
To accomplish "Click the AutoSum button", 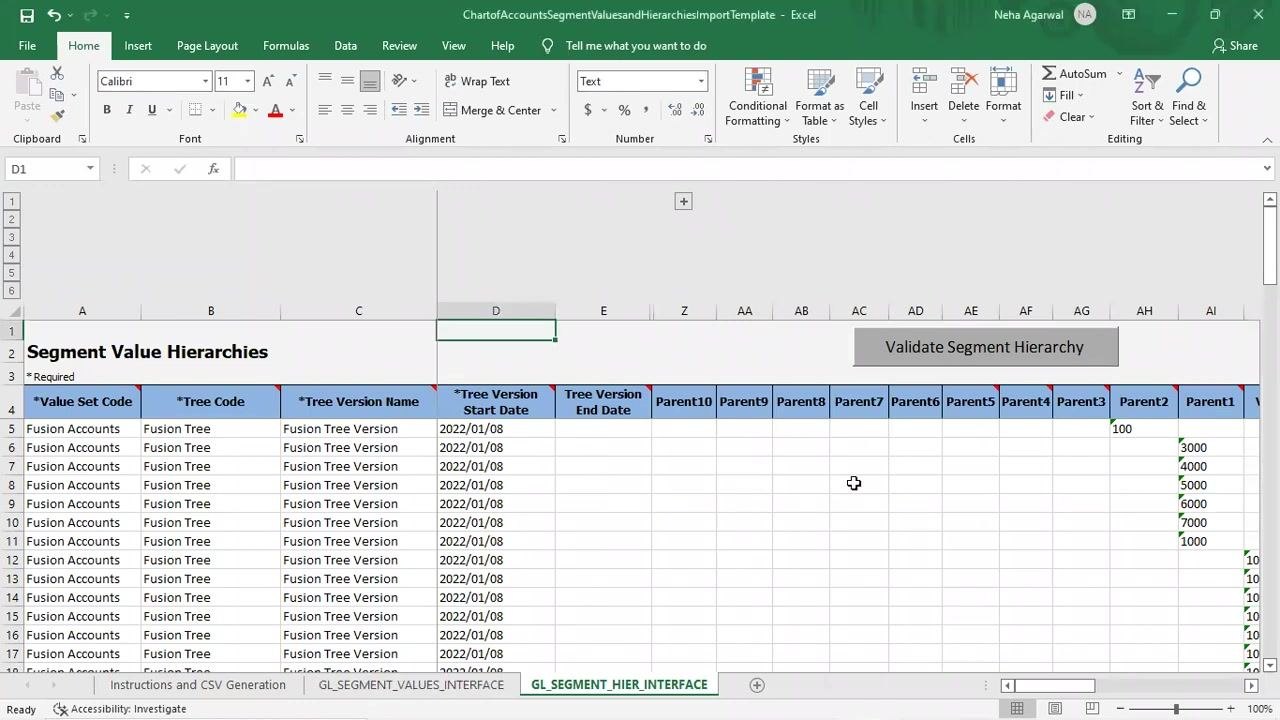I will pyautogui.click(x=1074, y=74).
